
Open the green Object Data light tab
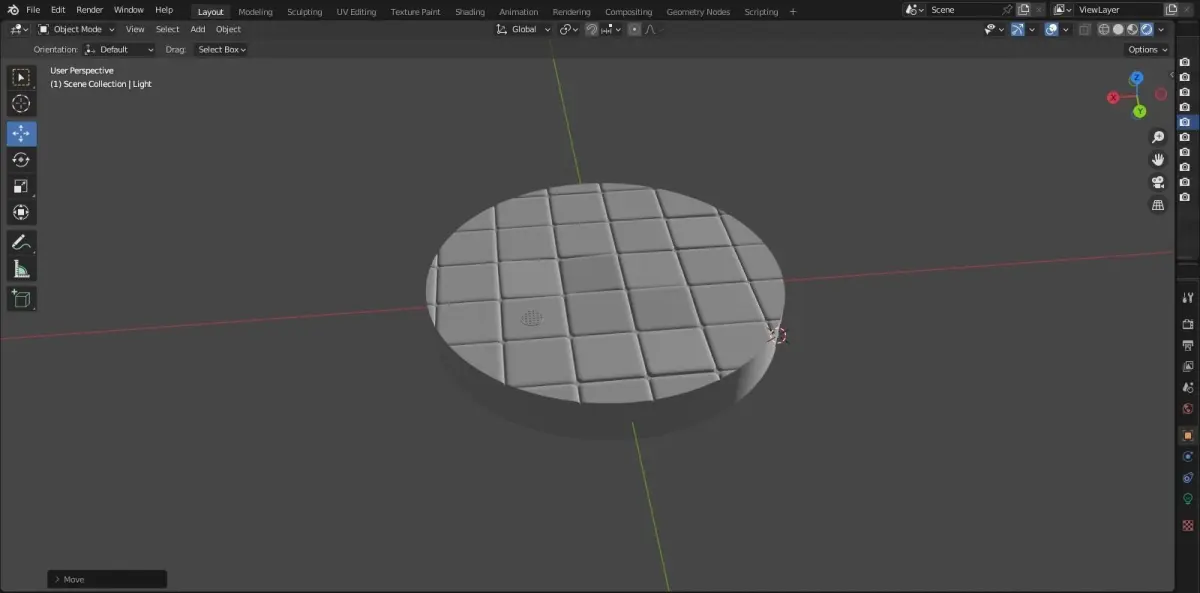[1188, 499]
